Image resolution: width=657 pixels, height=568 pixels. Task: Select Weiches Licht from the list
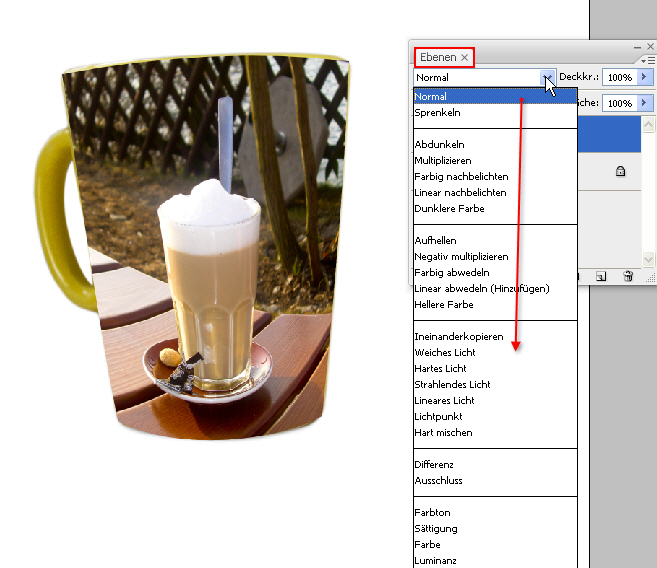[445, 353]
